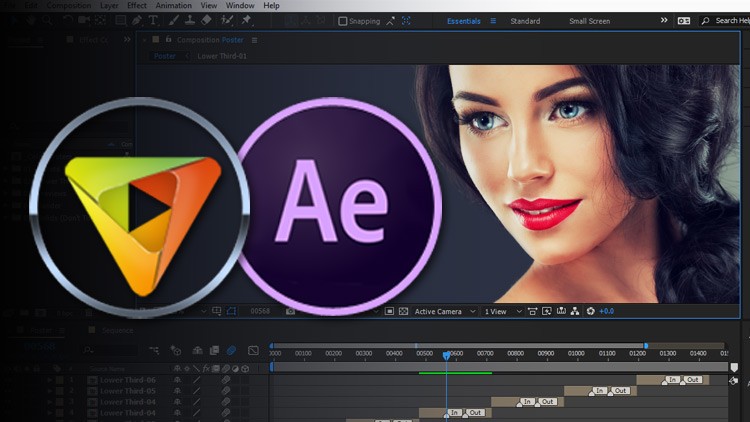Open the Layer menu
This screenshot has height=422, width=750.
[x=109, y=5]
